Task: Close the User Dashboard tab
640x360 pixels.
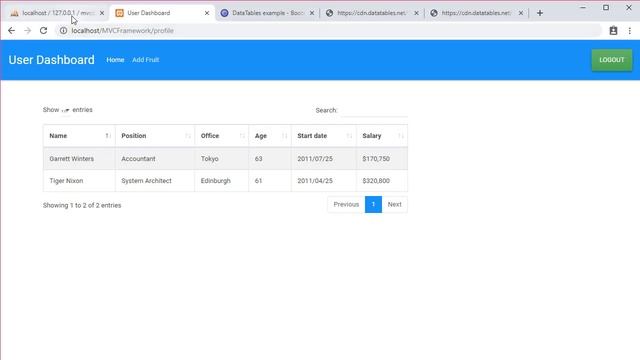Action: [207, 13]
